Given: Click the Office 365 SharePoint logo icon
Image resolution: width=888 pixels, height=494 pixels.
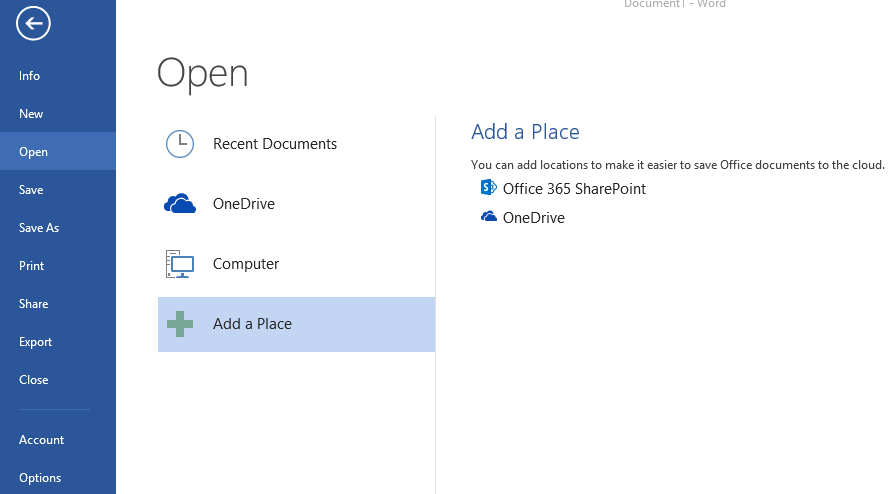Looking at the screenshot, I should (488, 188).
